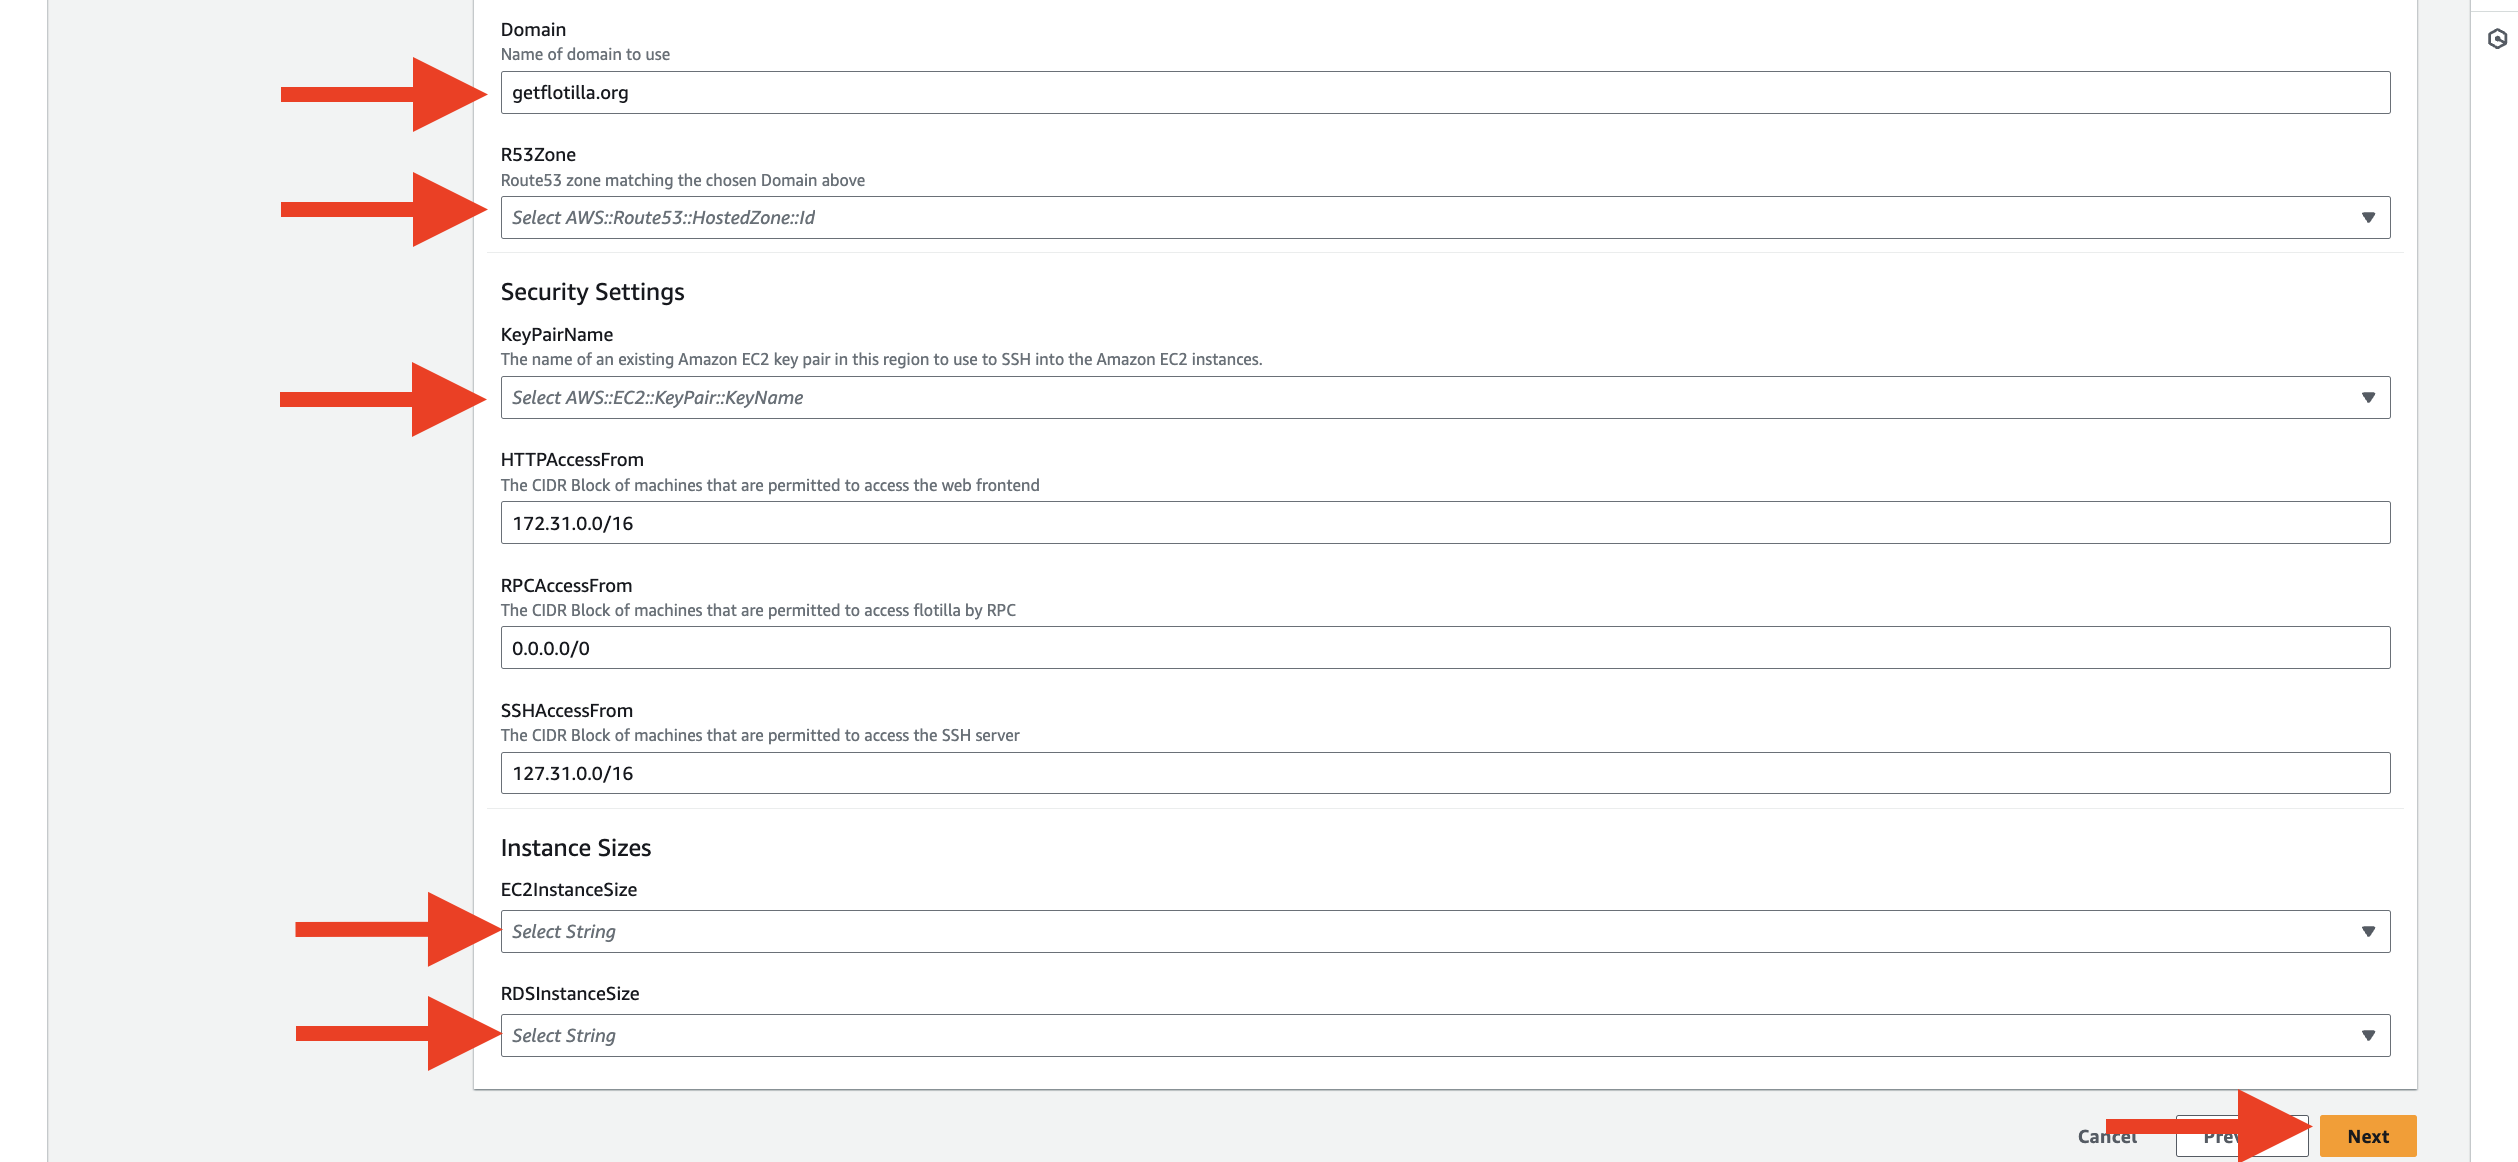Click the Cancel button

tap(2107, 1136)
